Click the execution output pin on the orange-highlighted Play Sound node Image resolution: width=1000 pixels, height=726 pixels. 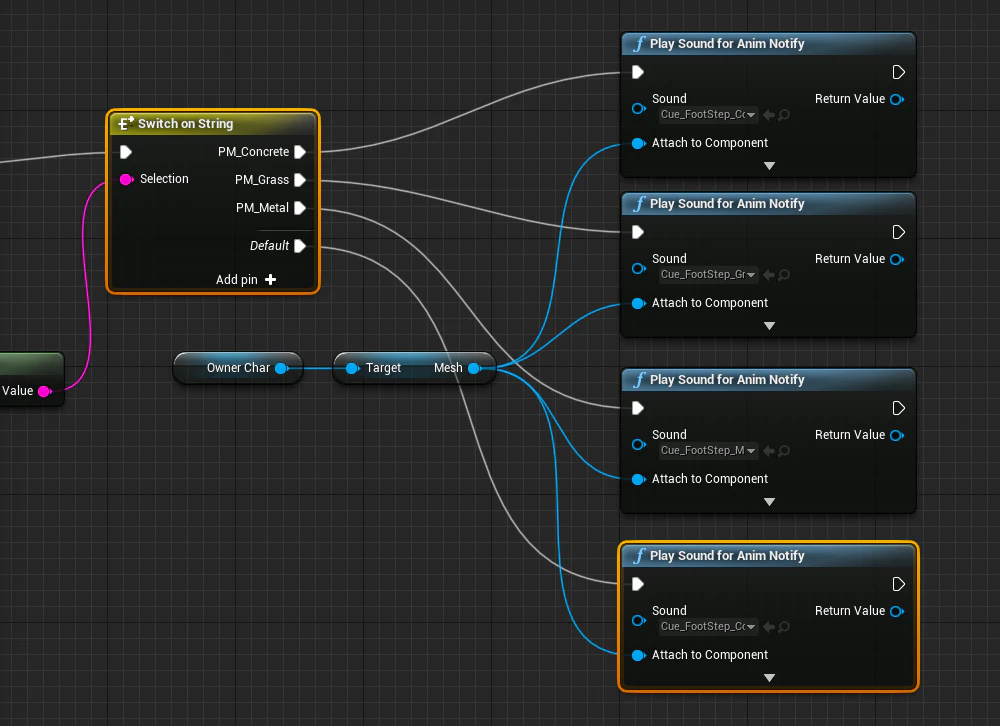coord(898,584)
